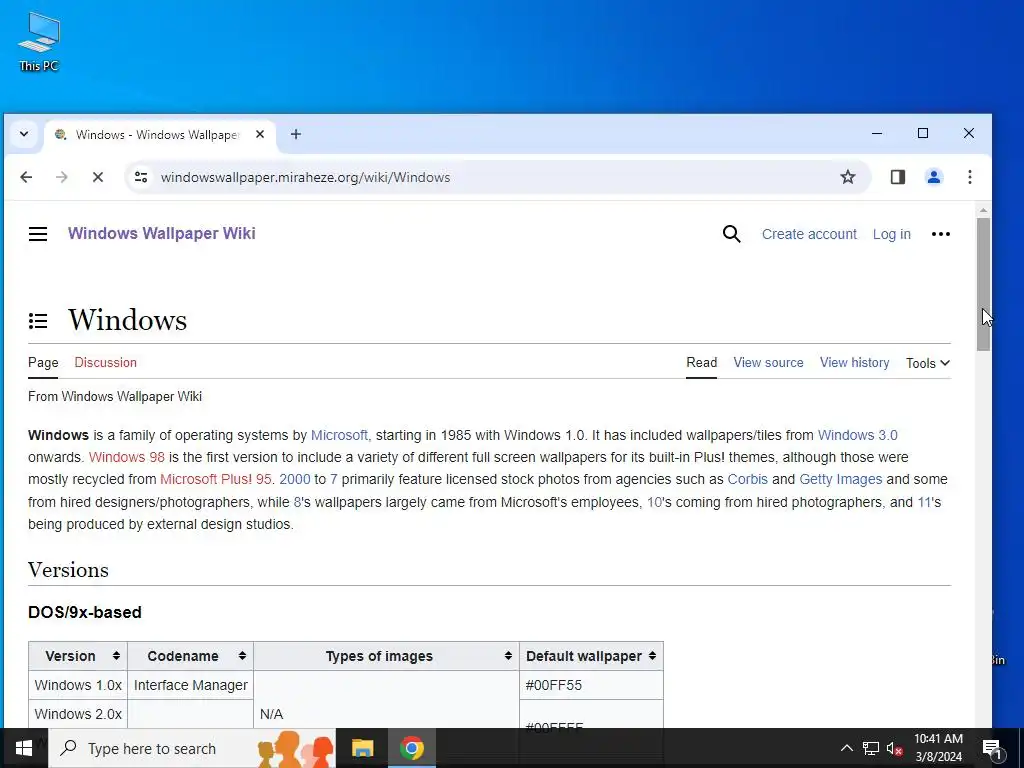Click Log in link
Screen dimensions: 1024x768
tap(891, 234)
